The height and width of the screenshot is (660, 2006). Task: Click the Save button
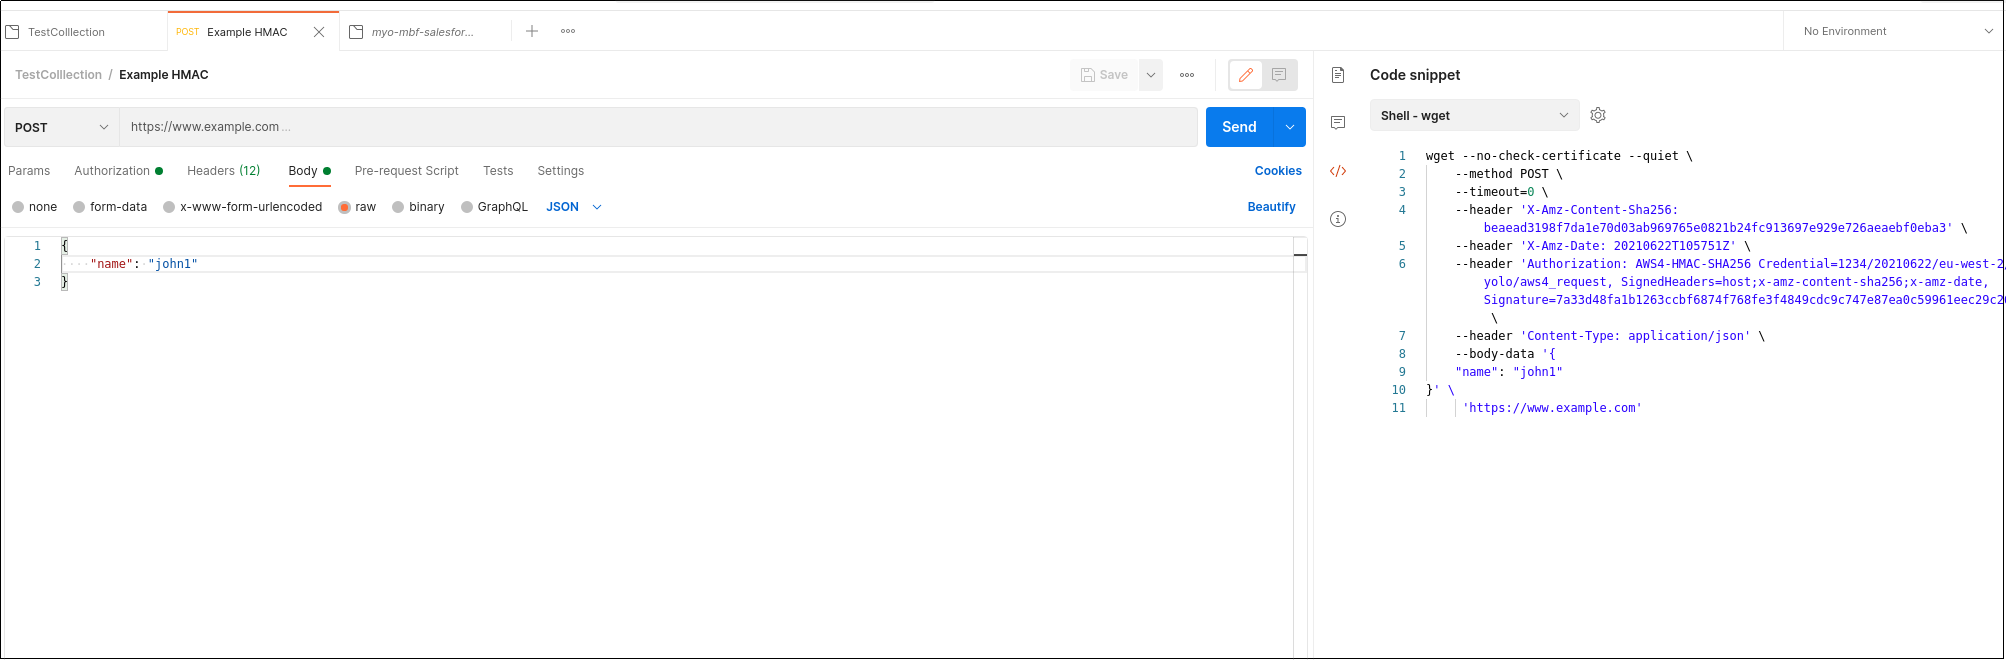[x=1104, y=75]
